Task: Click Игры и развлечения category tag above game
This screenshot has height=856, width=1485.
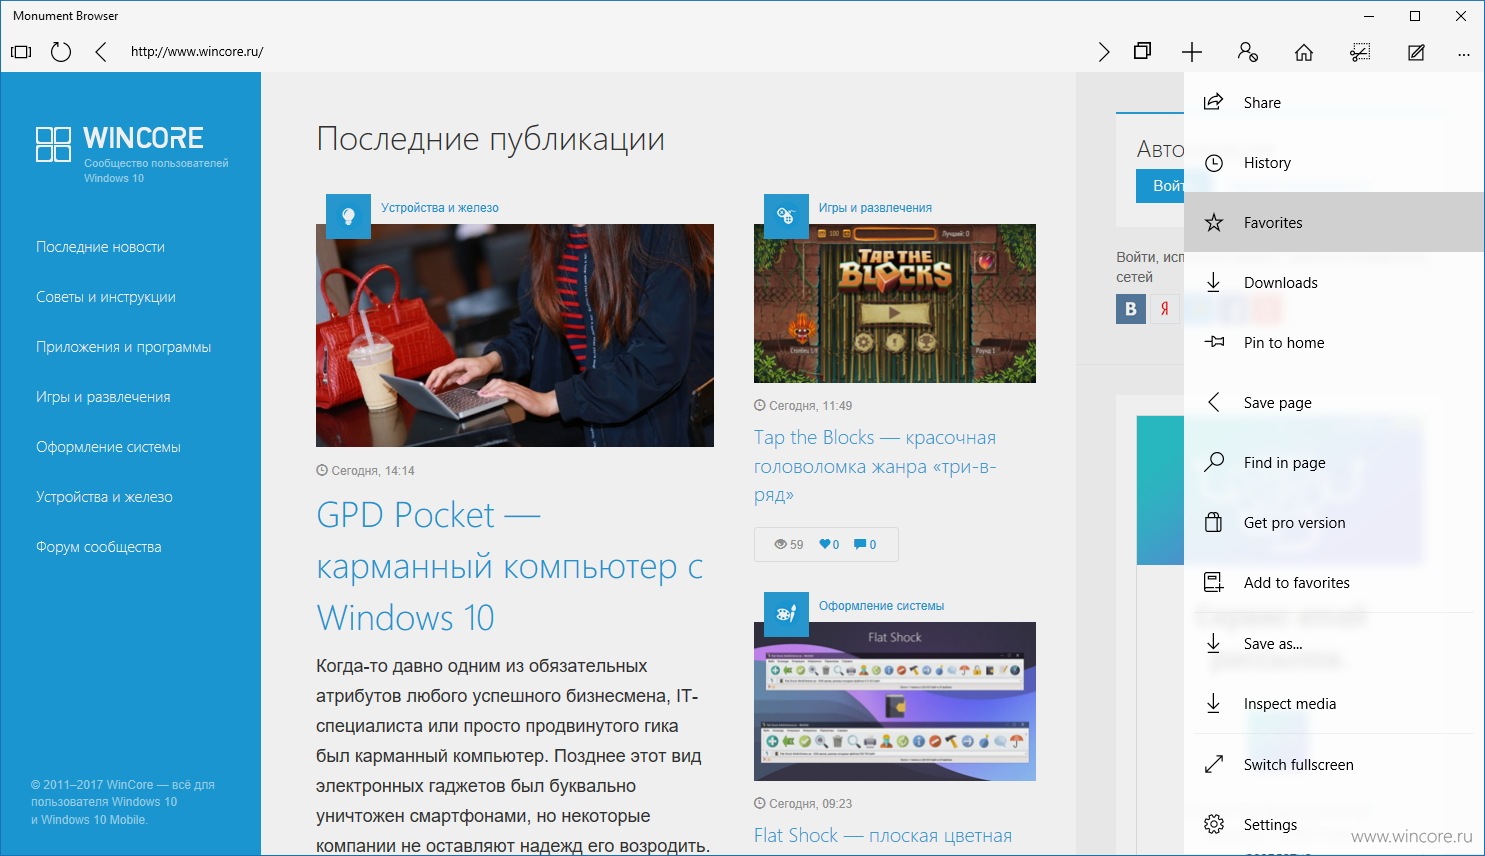Action: 875,208
